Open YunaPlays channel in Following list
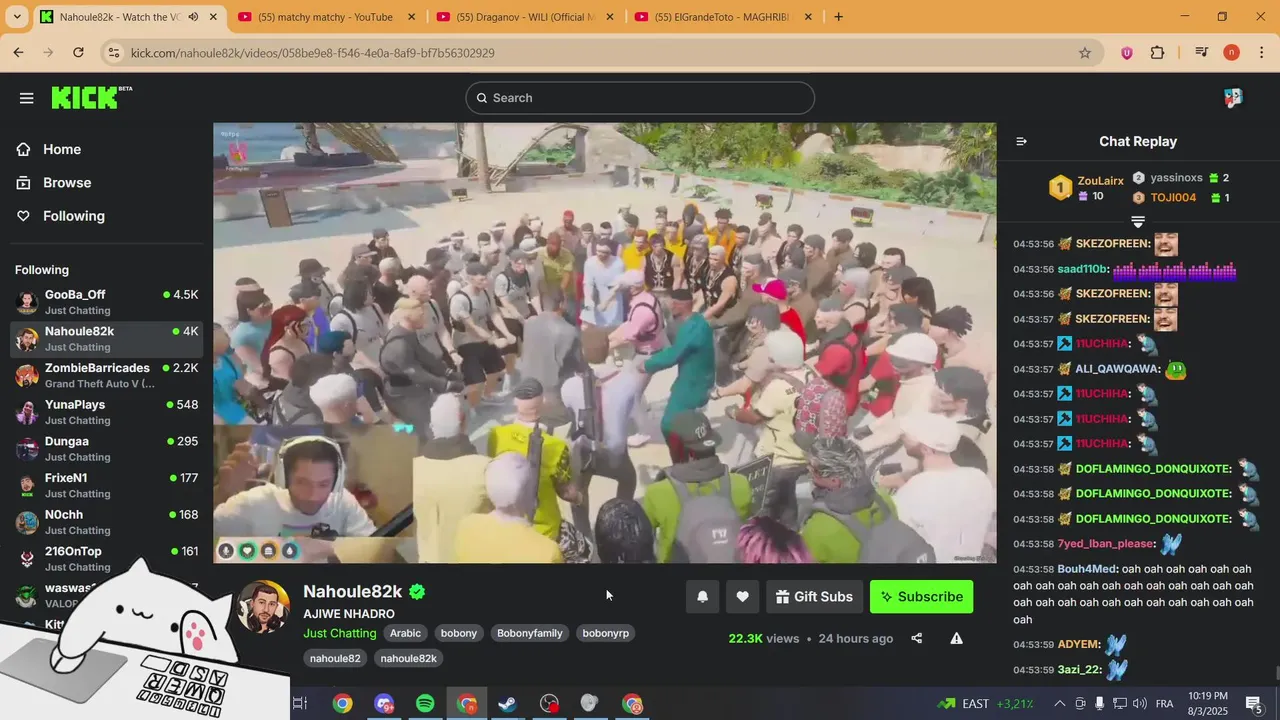Screen dimensions: 1280x720 [x=106, y=412]
